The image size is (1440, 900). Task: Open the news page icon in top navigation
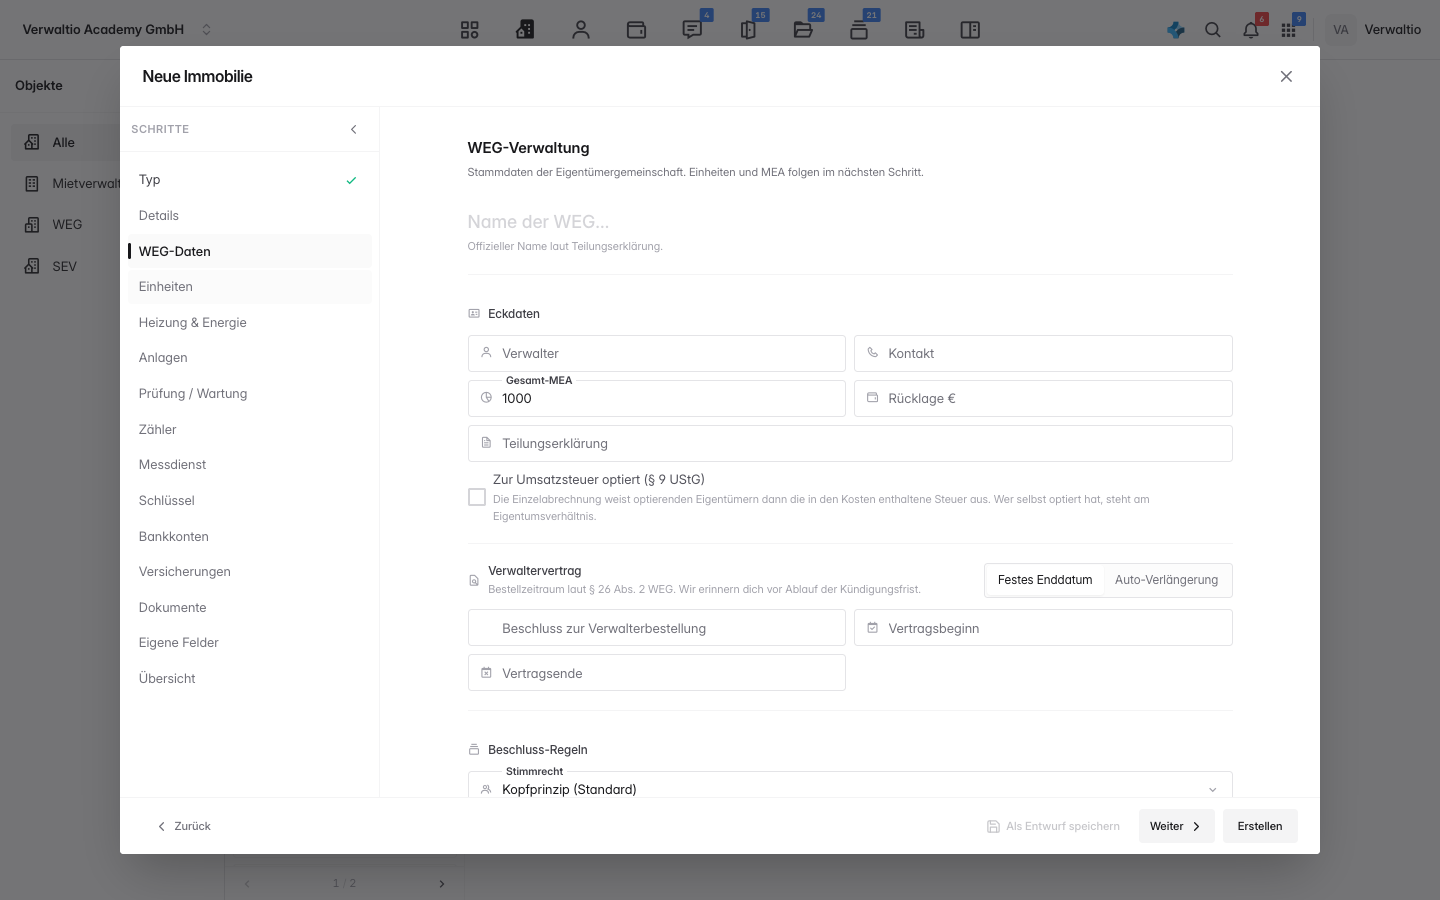(914, 30)
